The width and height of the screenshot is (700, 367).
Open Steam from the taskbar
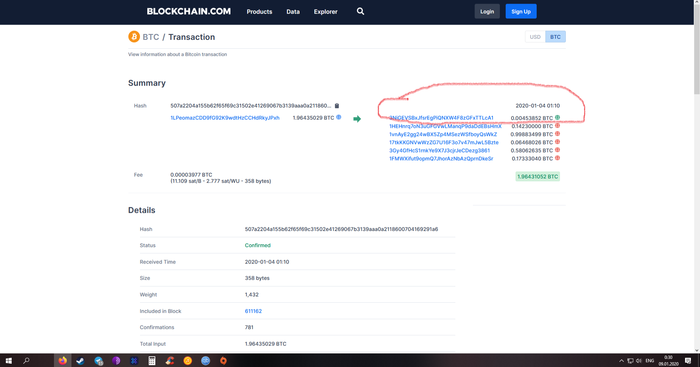tap(80, 361)
